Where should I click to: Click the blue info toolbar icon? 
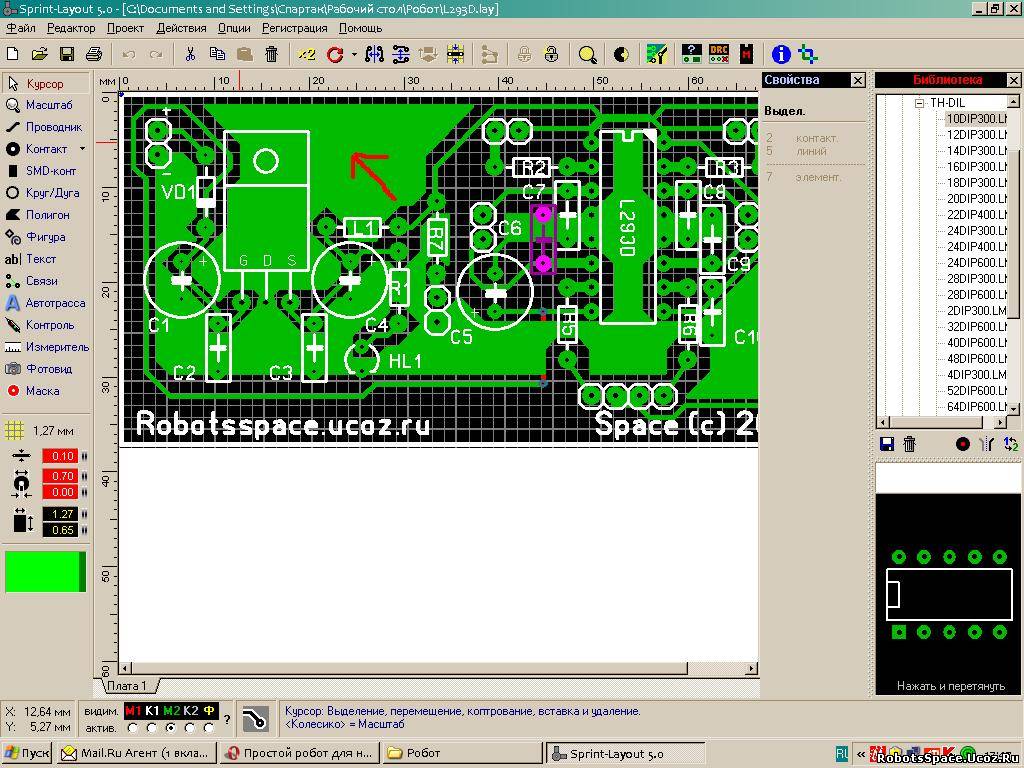pyautogui.click(x=781, y=54)
